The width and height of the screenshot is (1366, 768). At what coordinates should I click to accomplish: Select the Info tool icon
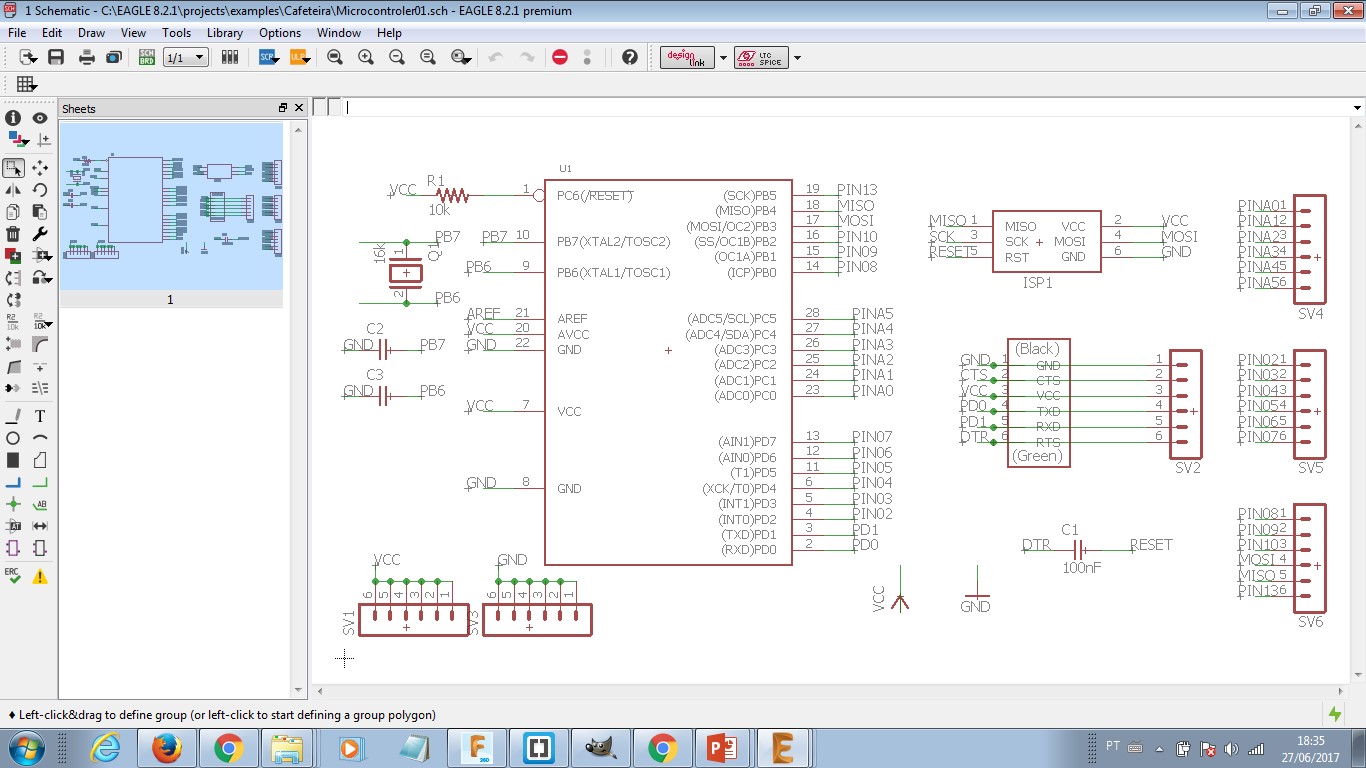tap(14, 118)
